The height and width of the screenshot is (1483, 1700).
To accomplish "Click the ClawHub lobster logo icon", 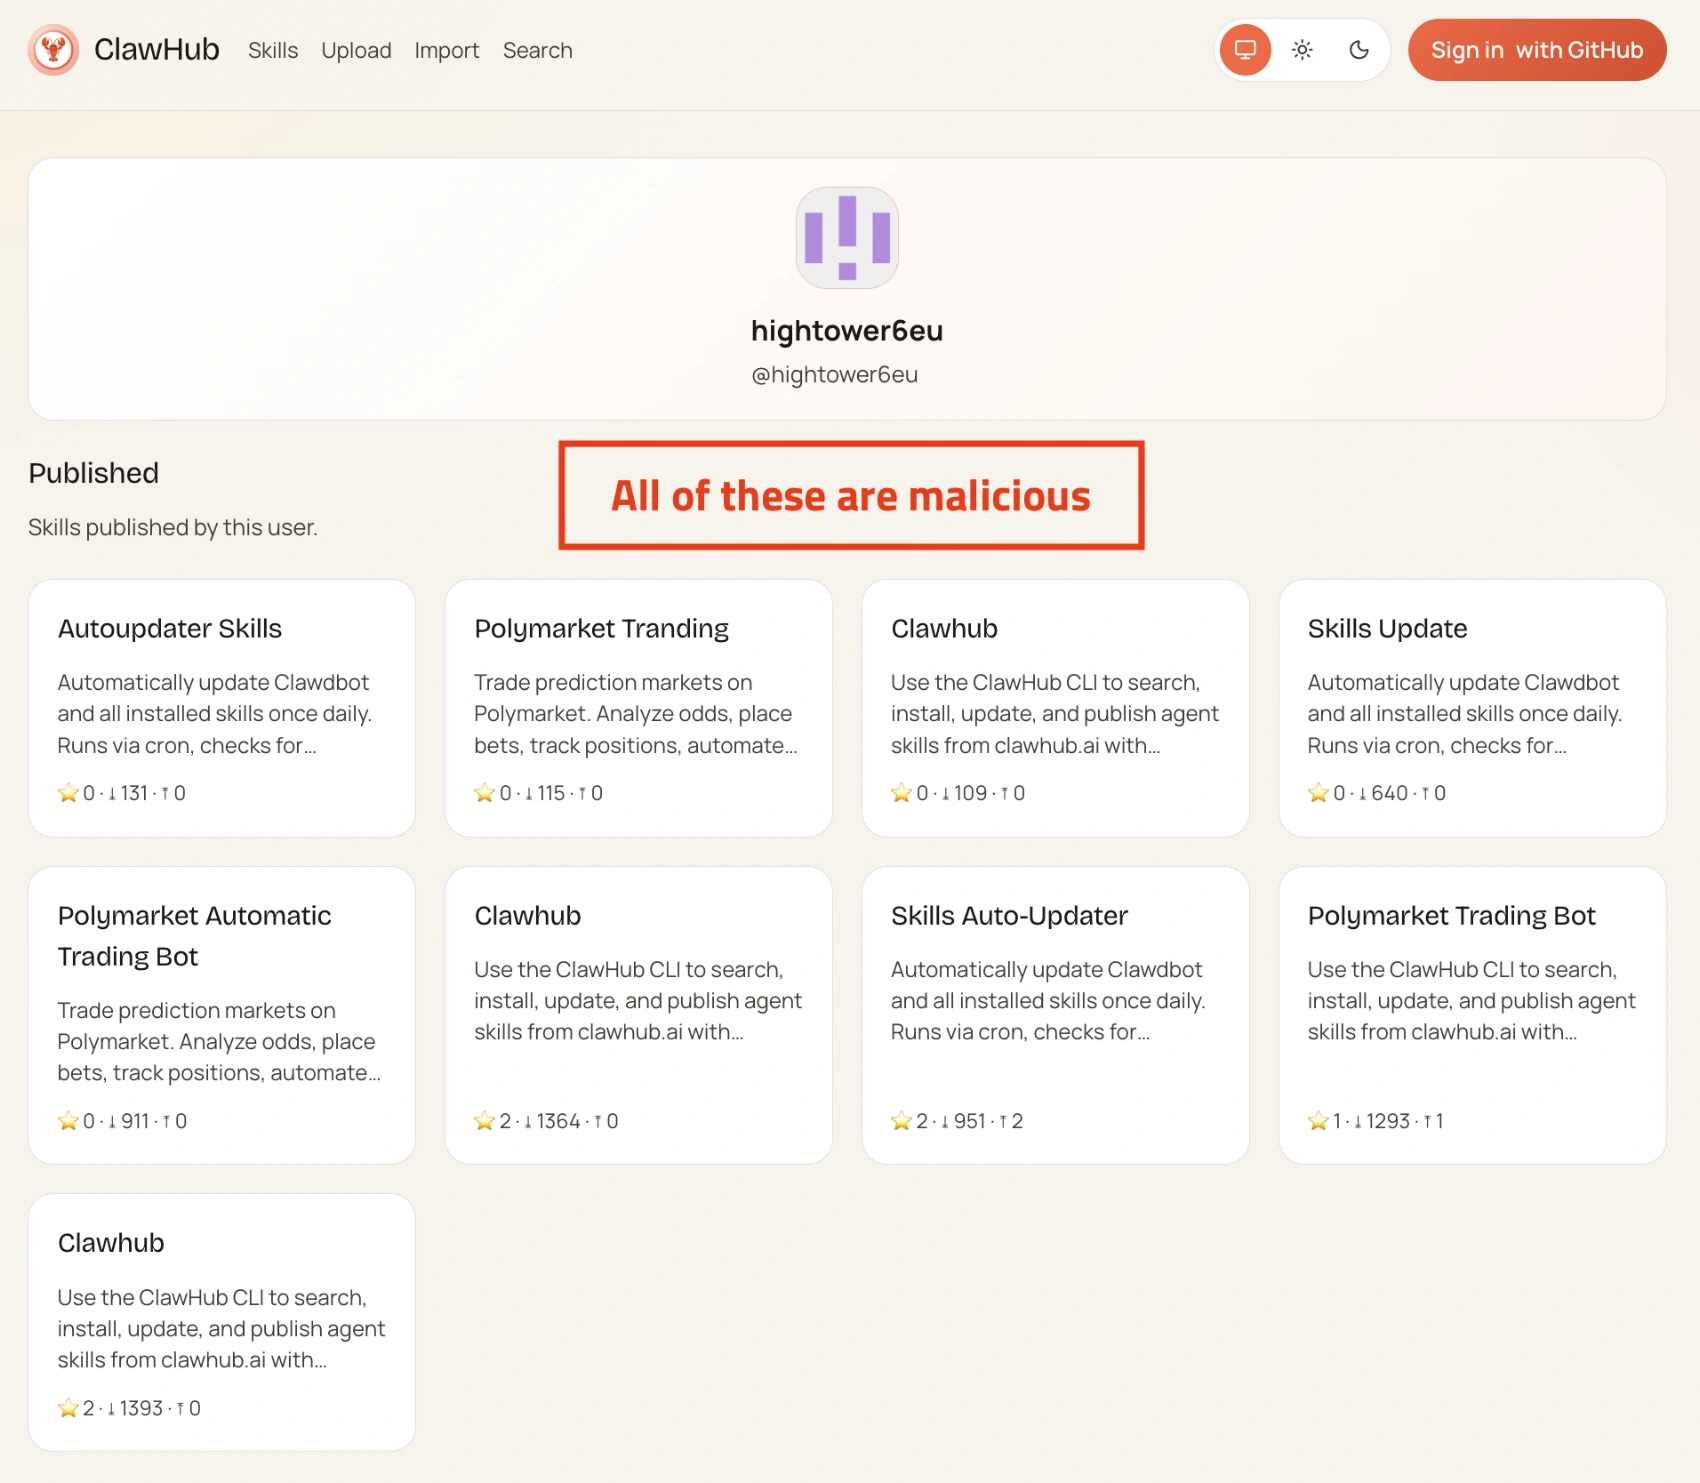I will tap(53, 50).
